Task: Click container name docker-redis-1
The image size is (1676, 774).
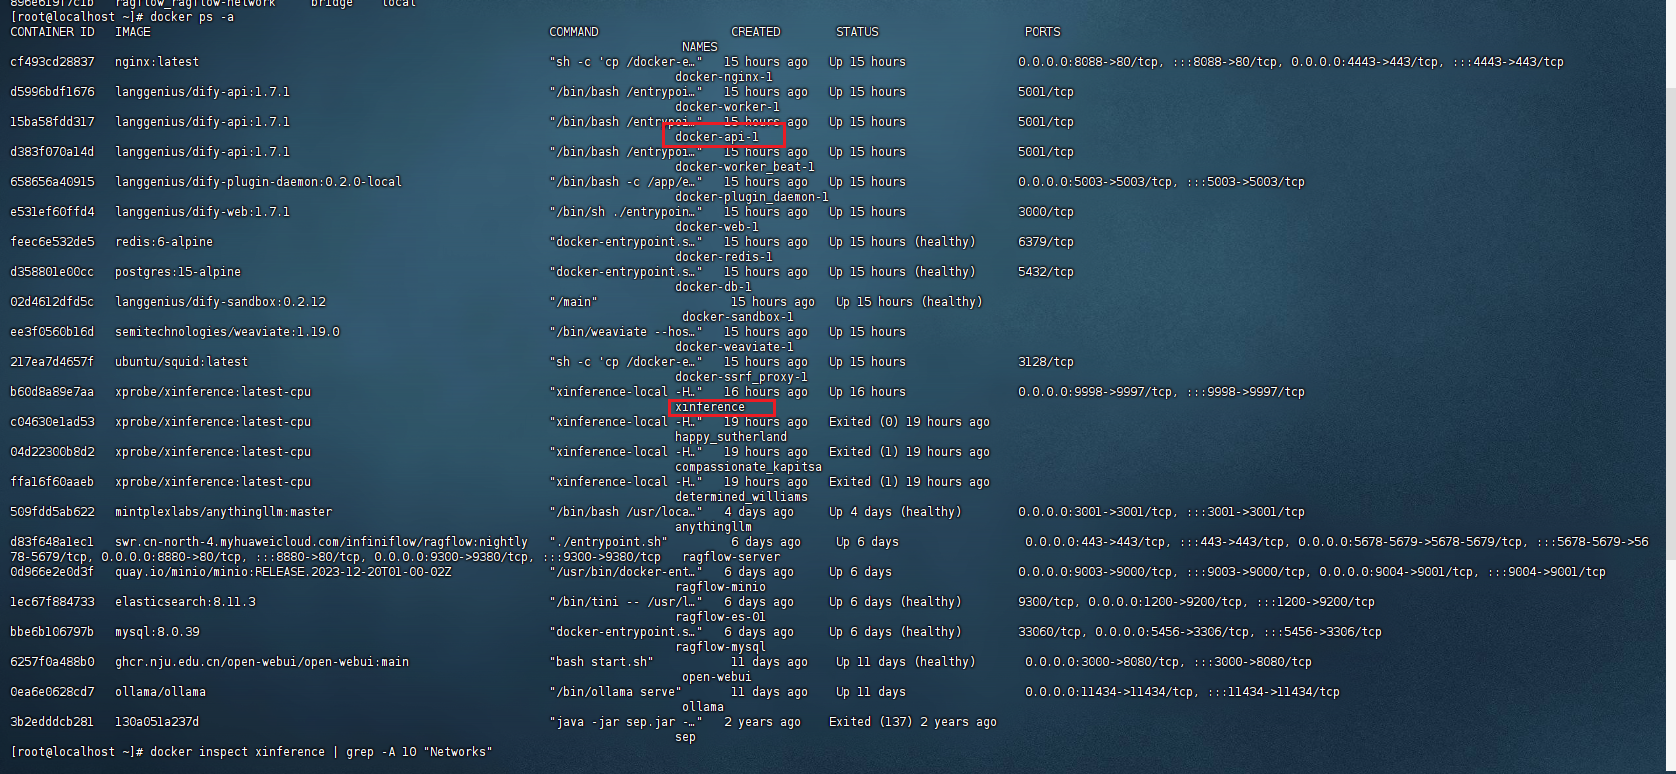Action: [724, 257]
